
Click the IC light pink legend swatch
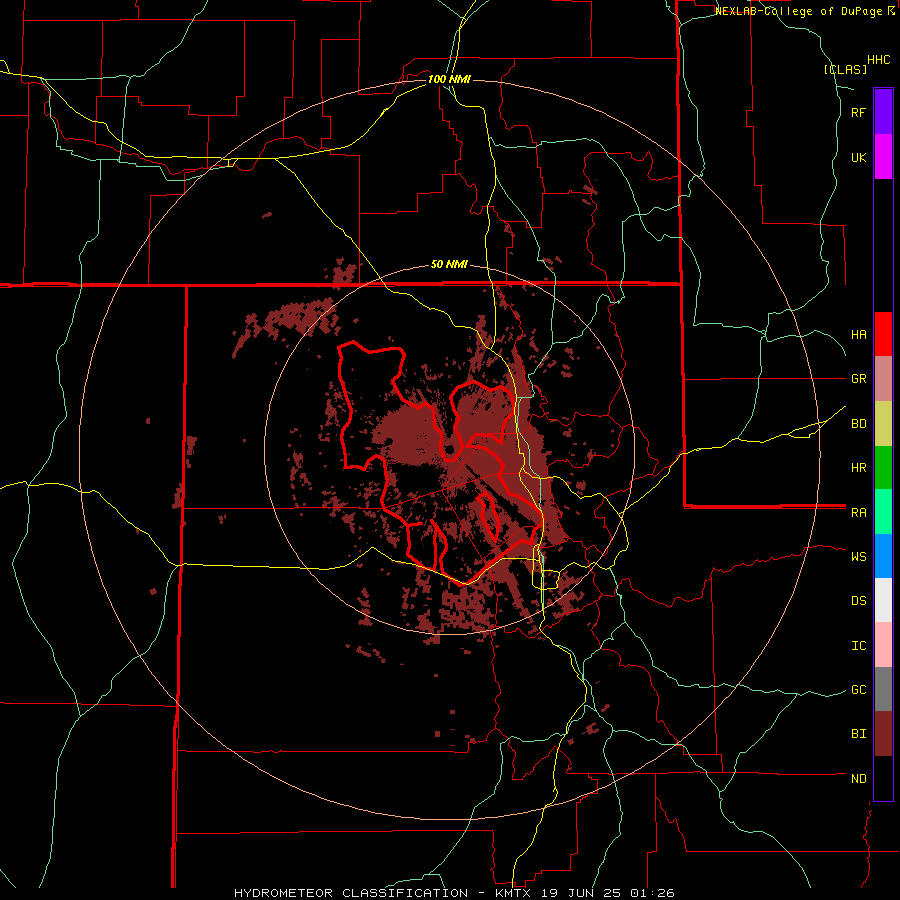point(883,645)
